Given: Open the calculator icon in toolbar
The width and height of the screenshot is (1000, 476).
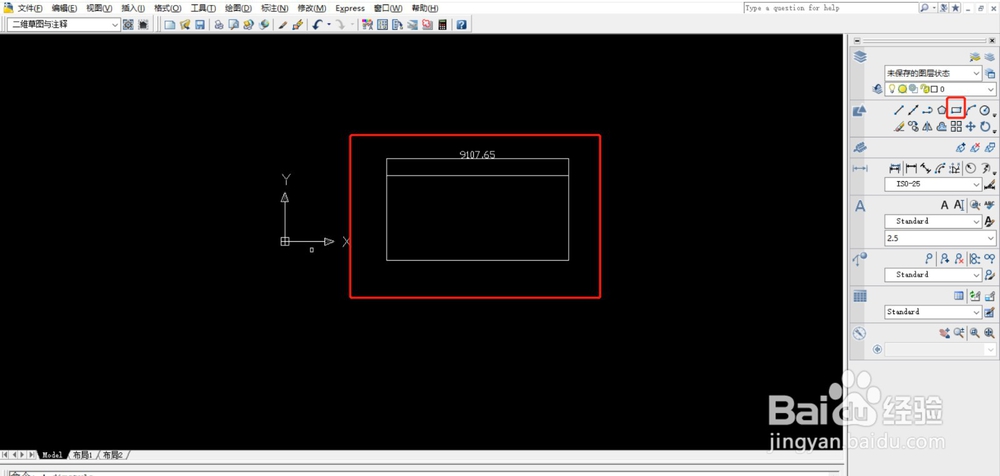Looking at the screenshot, I should point(443,25).
